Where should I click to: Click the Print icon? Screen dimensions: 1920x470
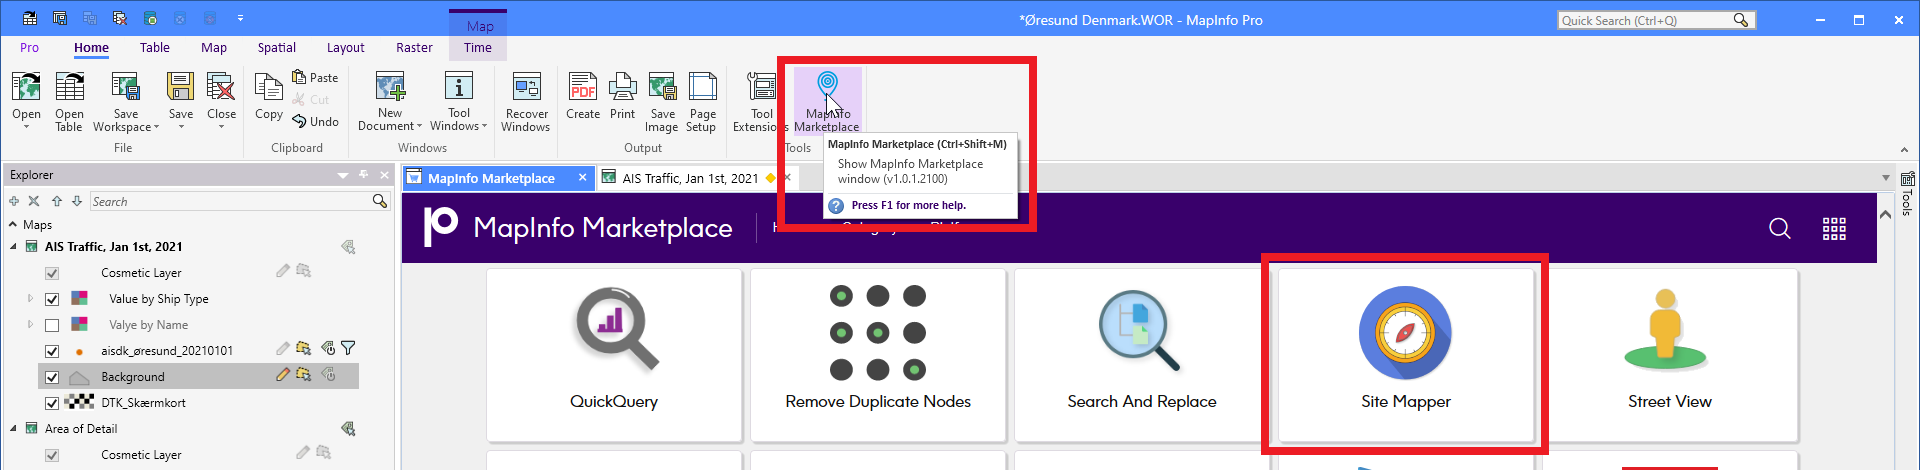[622, 87]
